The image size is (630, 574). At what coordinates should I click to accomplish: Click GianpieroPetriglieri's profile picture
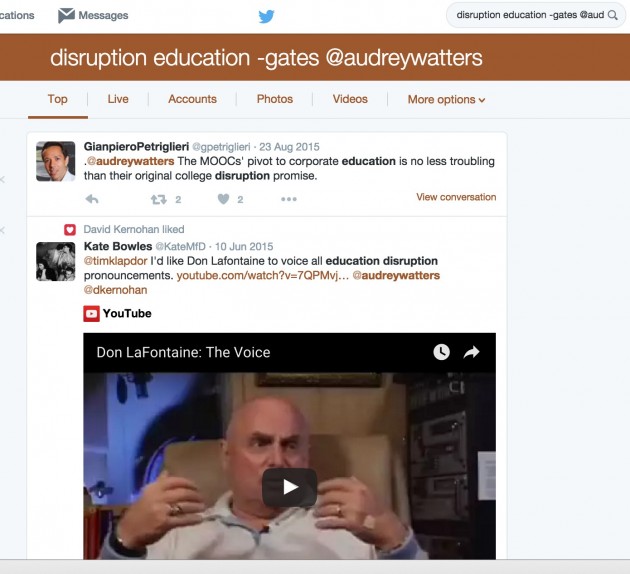coord(56,160)
